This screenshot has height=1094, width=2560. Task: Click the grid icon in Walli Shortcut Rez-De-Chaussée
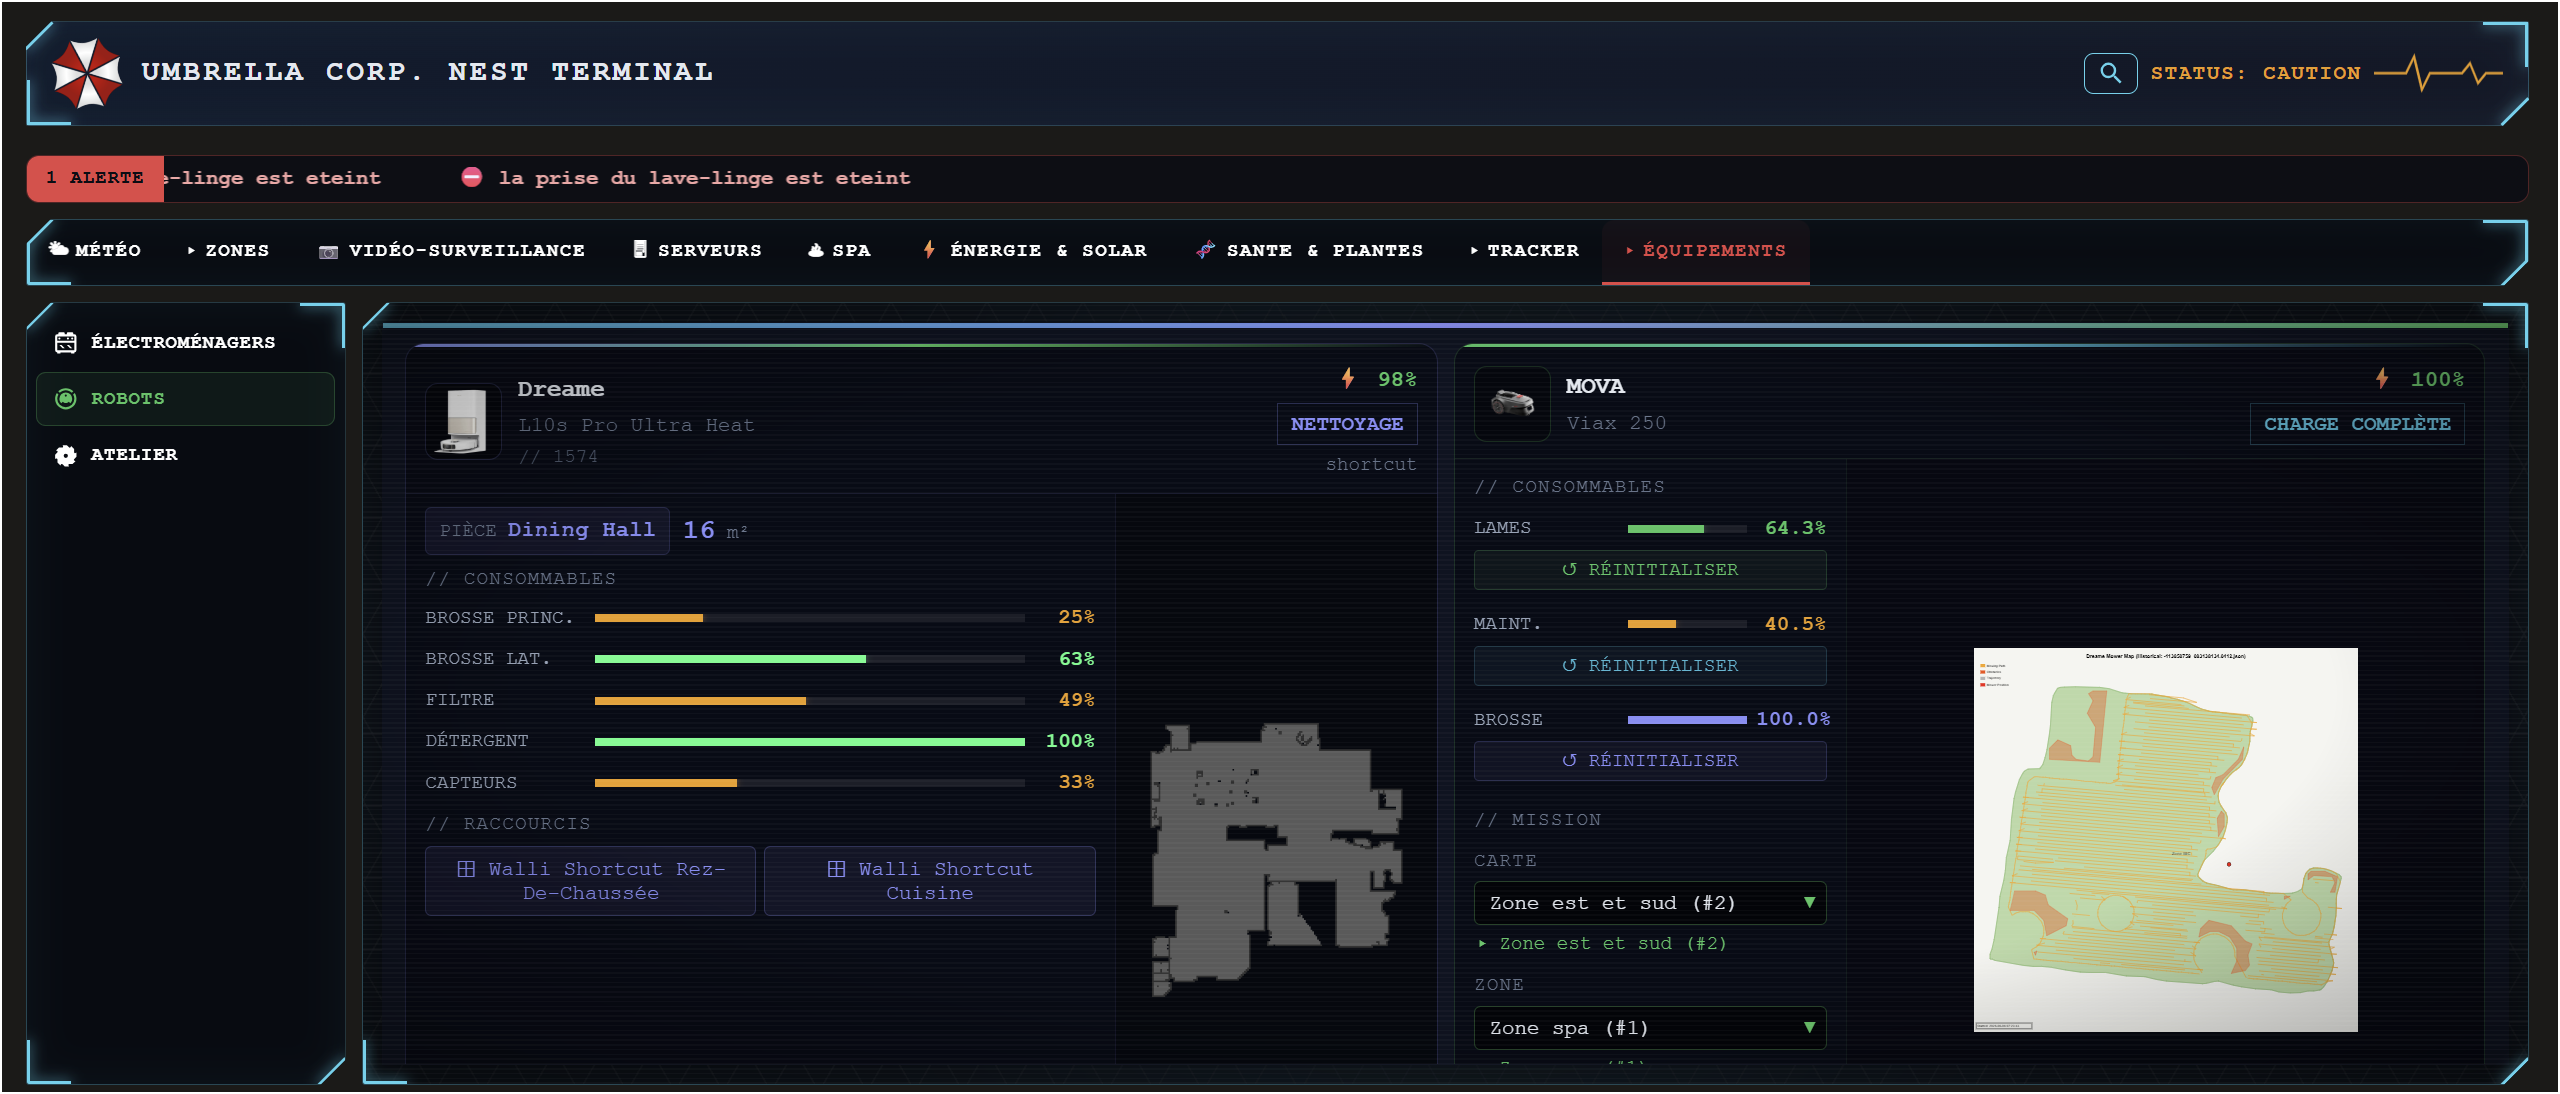pos(466,869)
